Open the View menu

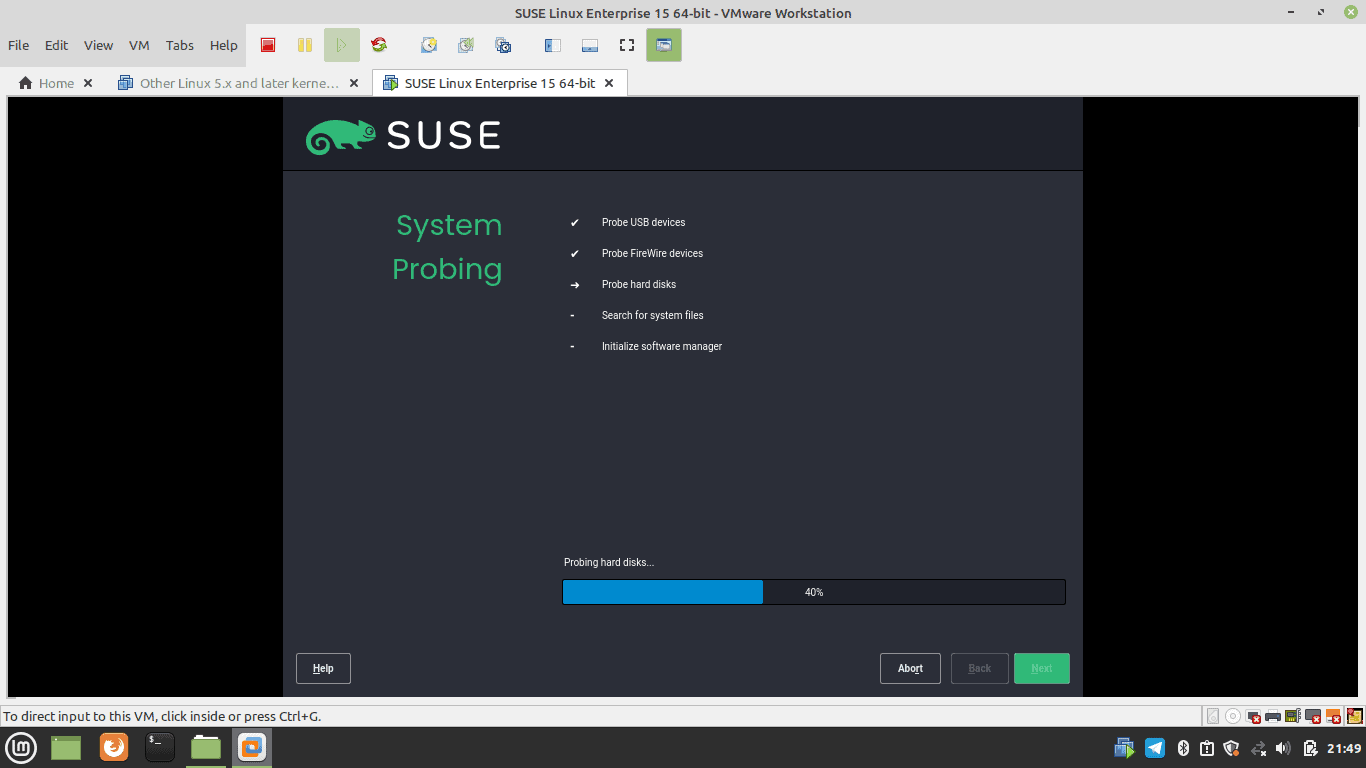point(98,45)
